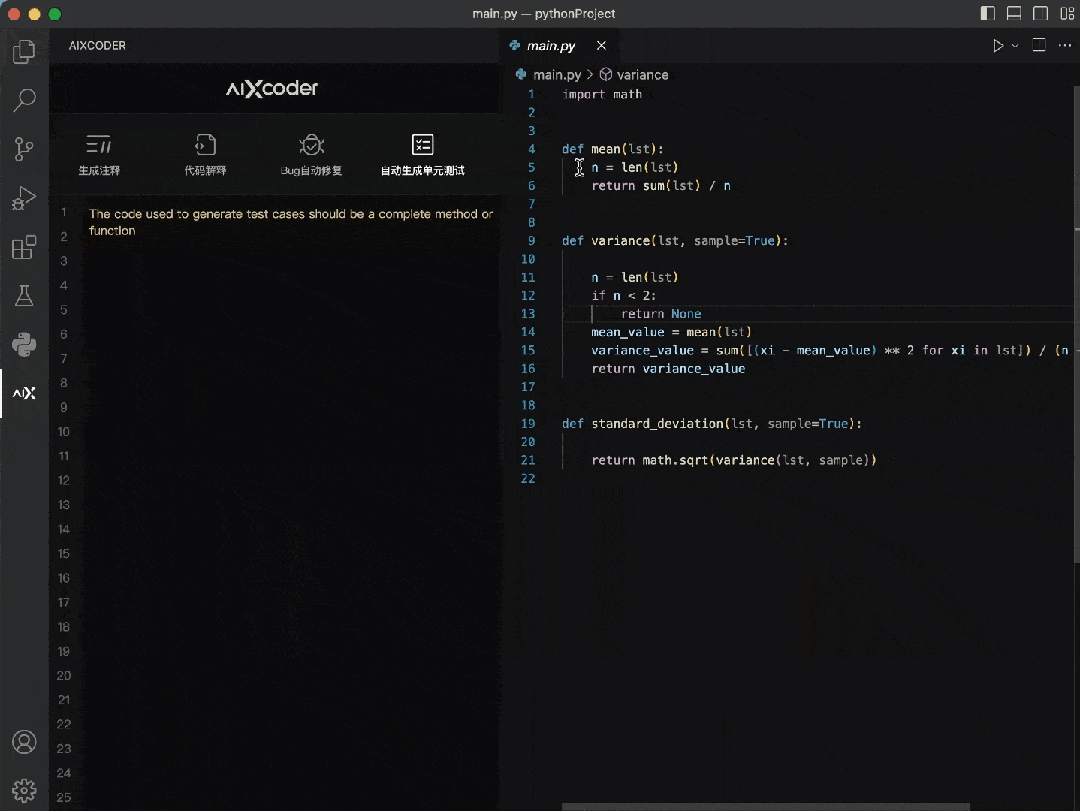The height and width of the screenshot is (811, 1080).
Task: Run the Python file with play button
Action: click(997, 46)
